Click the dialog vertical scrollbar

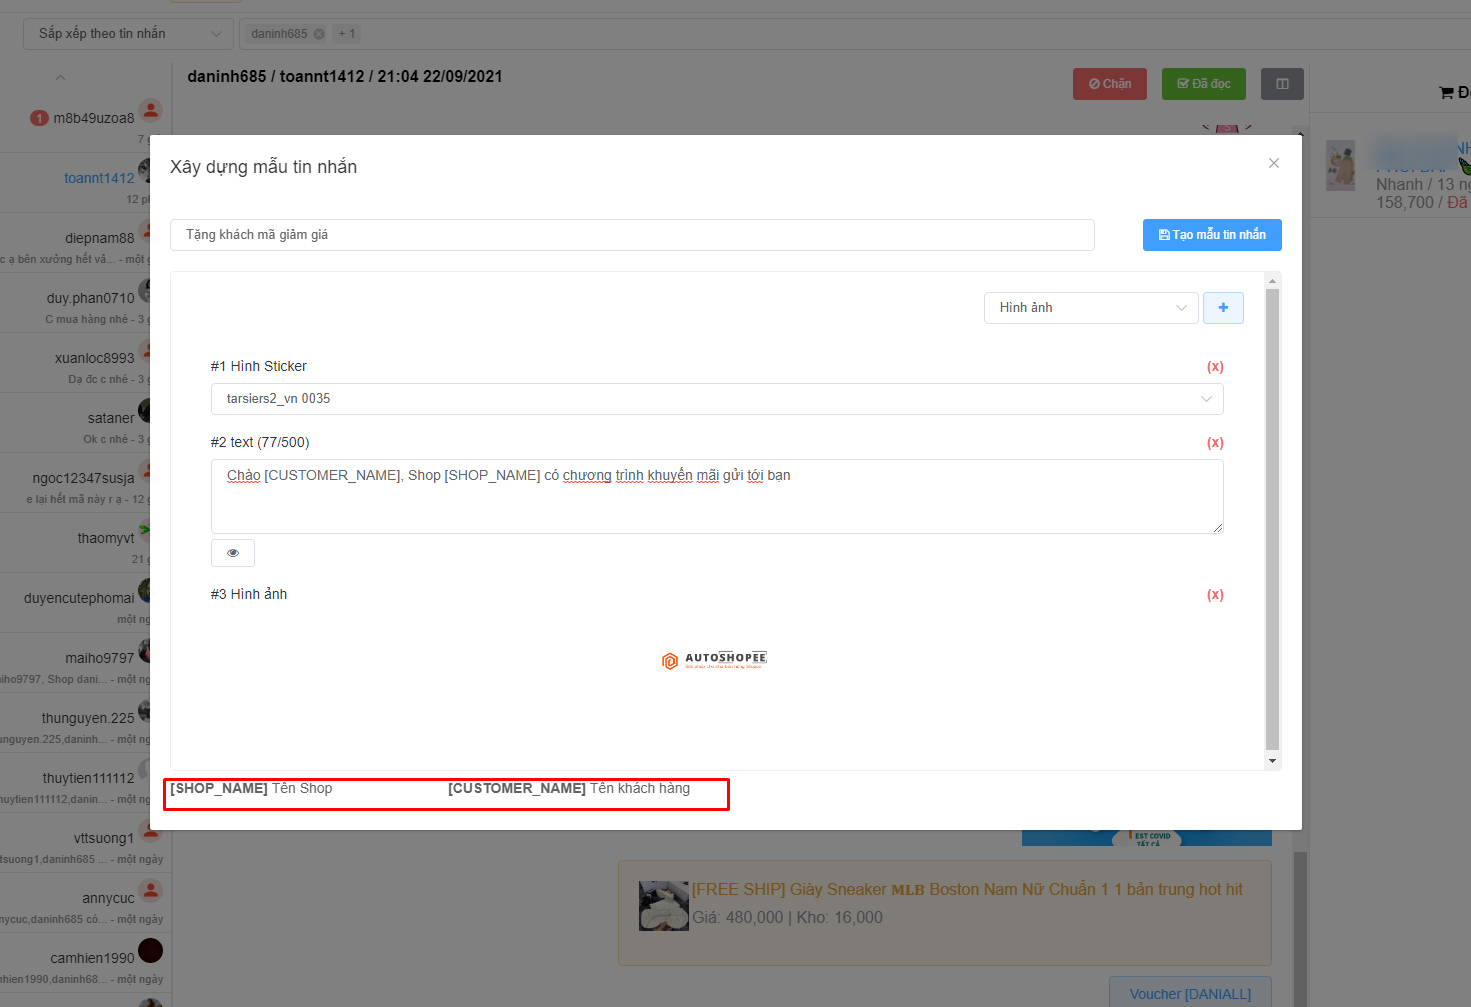point(1272,519)
